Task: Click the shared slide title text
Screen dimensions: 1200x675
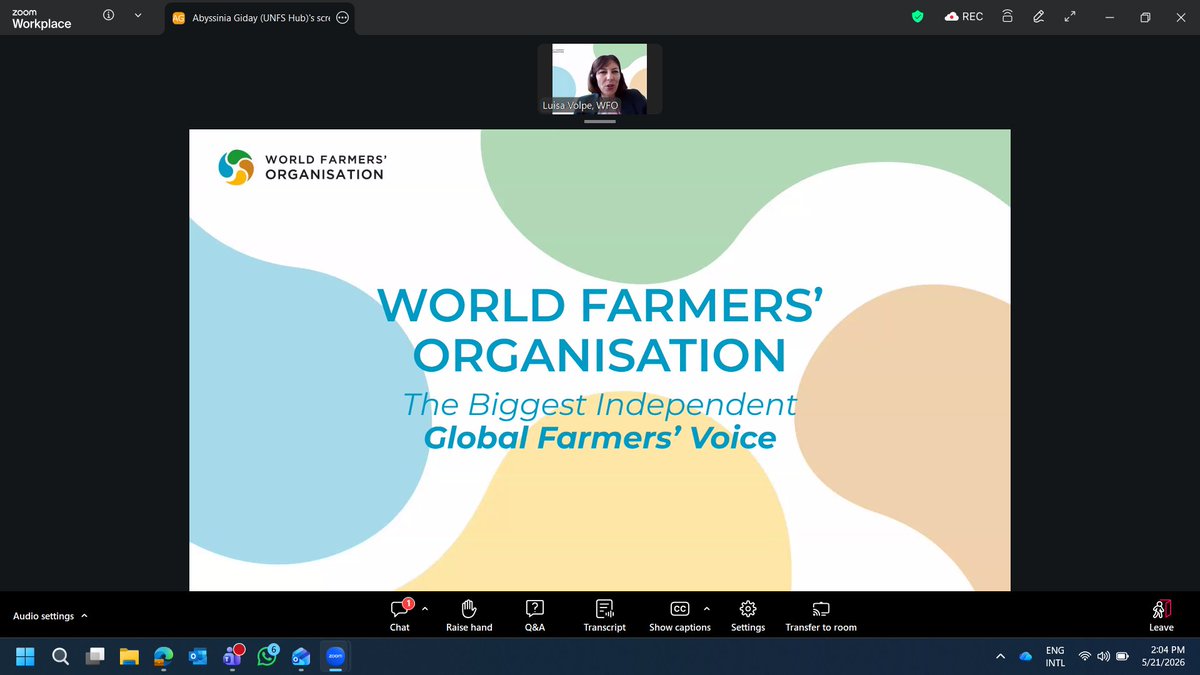Action: (600, 329)
